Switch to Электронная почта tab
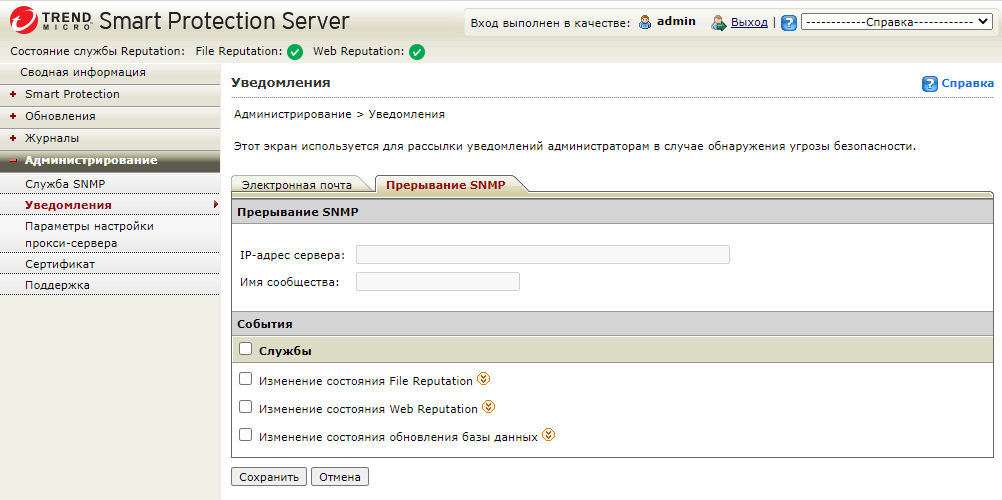1002x500 pixels. 297,185
